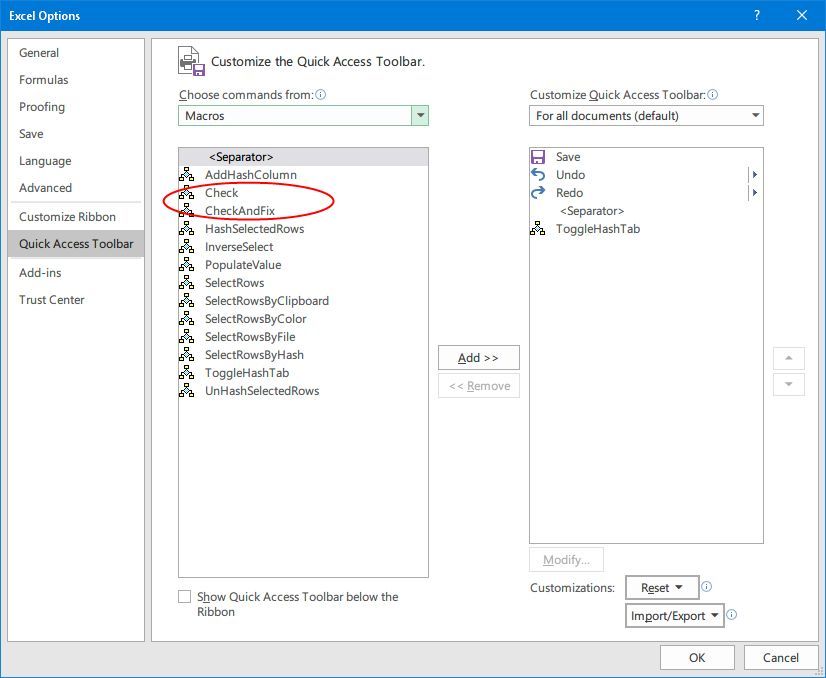Click the Add >> button
The height and width of the screenshot is (678, 826).
click(x=478, y=358)
